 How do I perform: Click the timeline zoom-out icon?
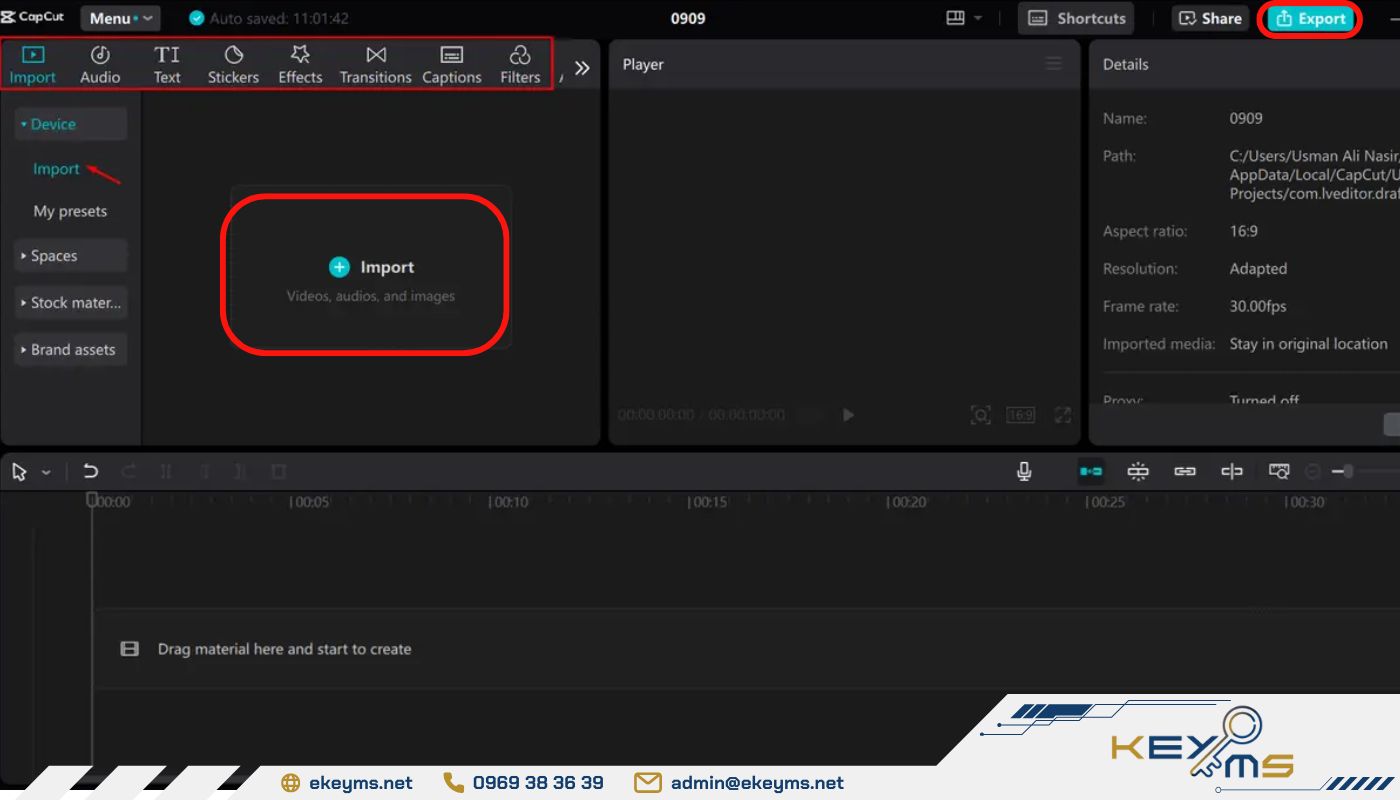pos(1313,471)
